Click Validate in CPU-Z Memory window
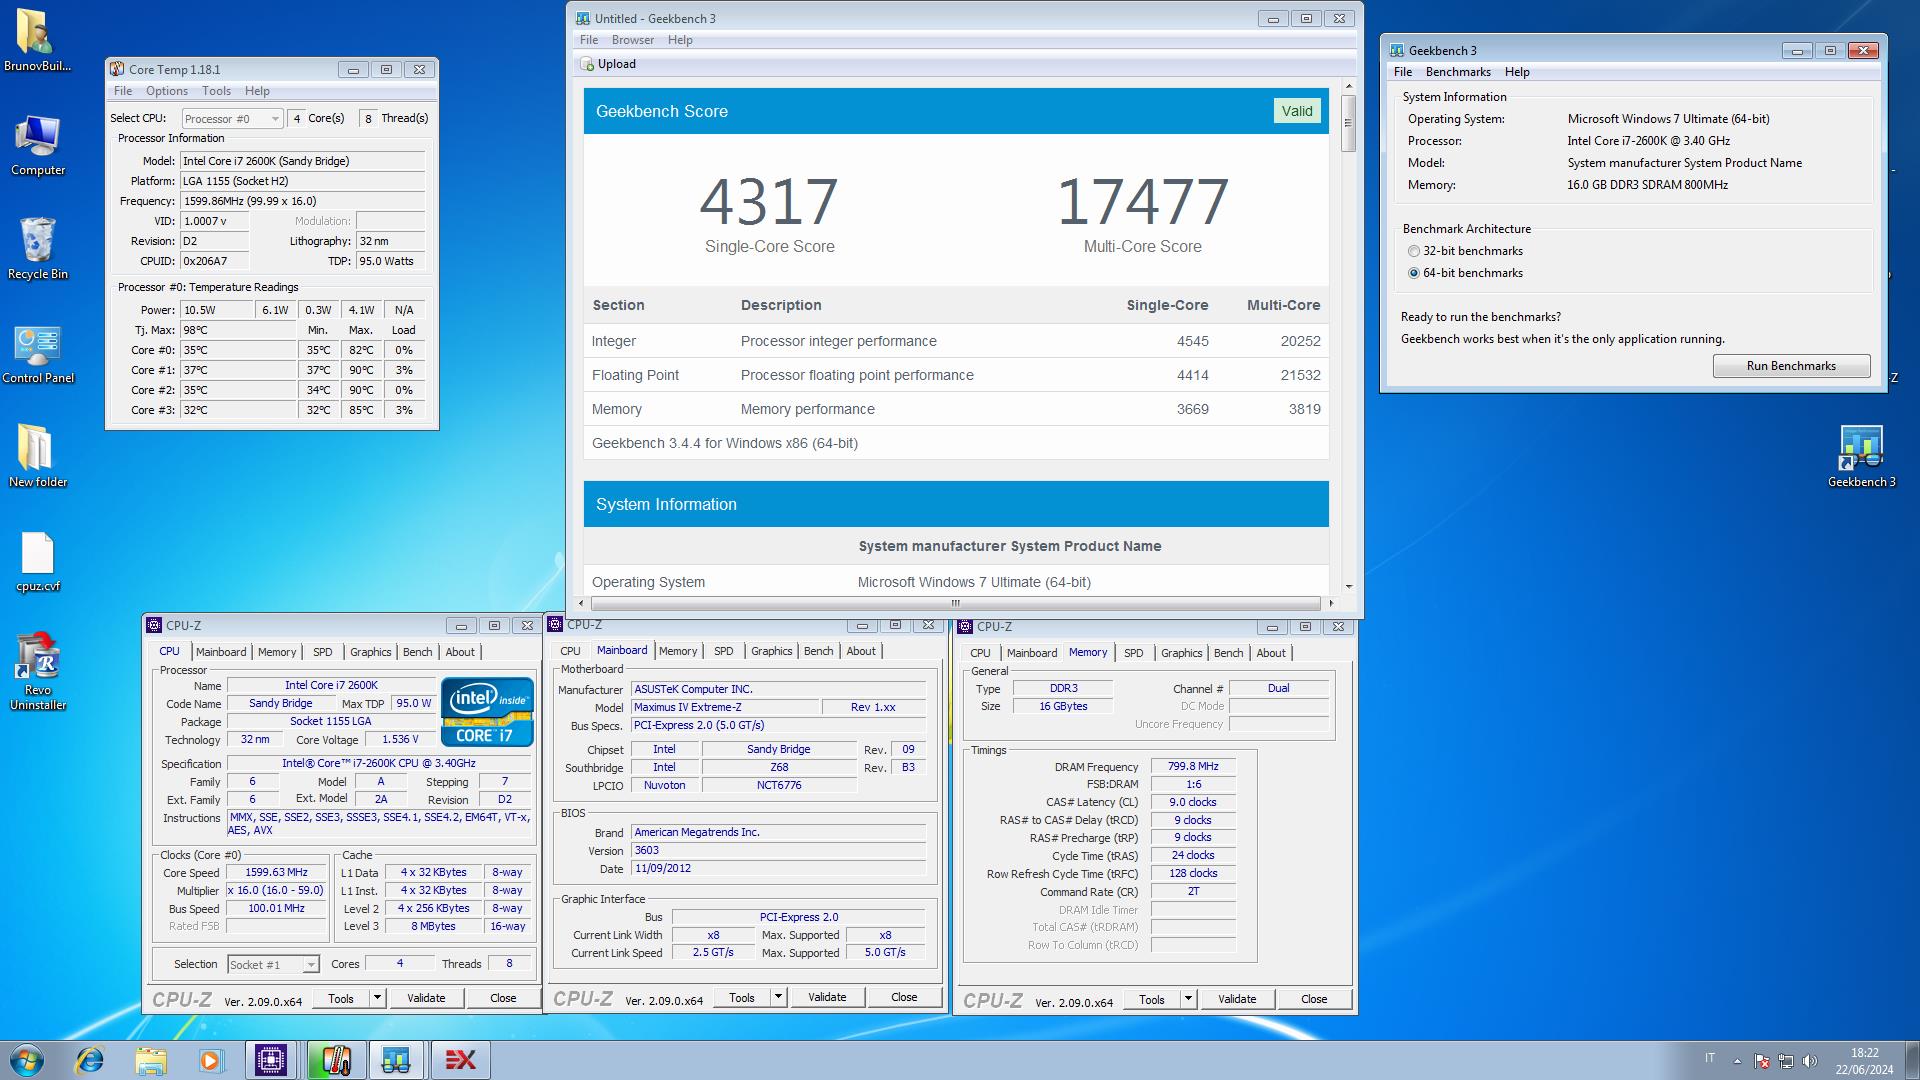Viewport: 1920px width, 1080px height. click(x=1237, y=999)
